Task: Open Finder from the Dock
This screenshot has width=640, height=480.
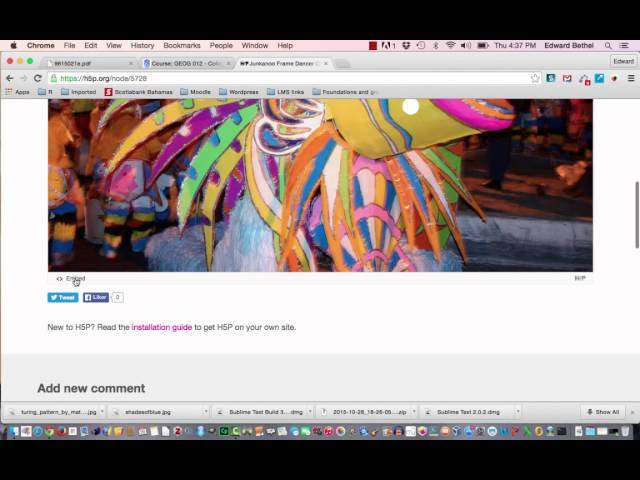Action: coord(14,431)
